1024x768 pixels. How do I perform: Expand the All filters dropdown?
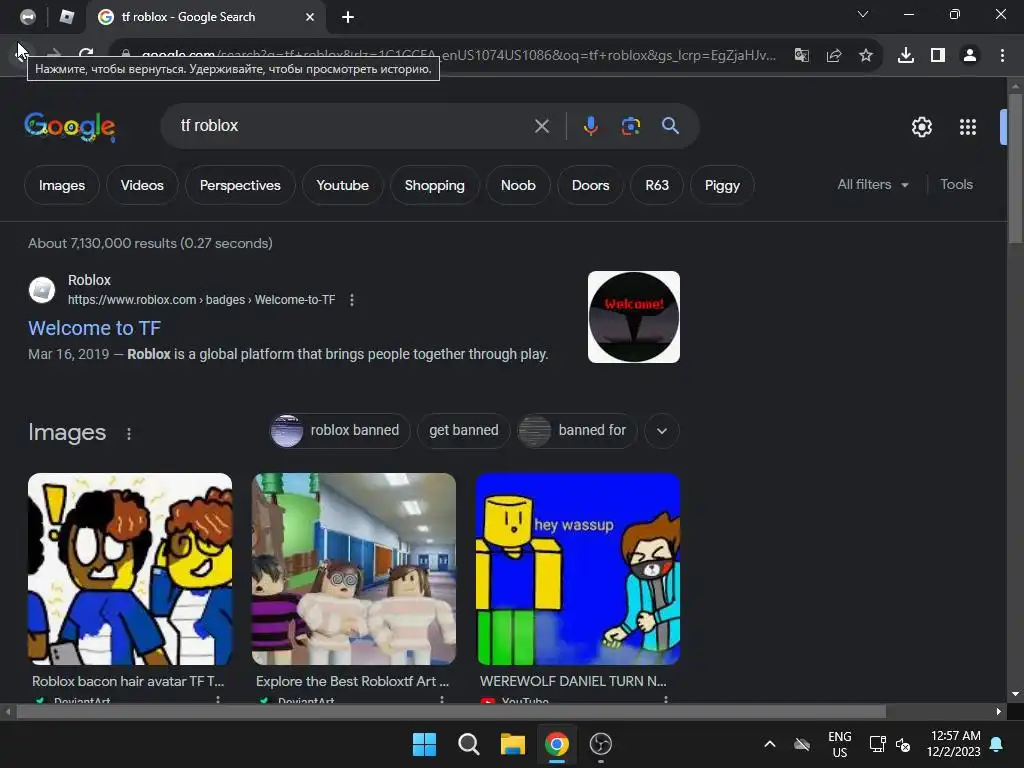click(872, 185)
